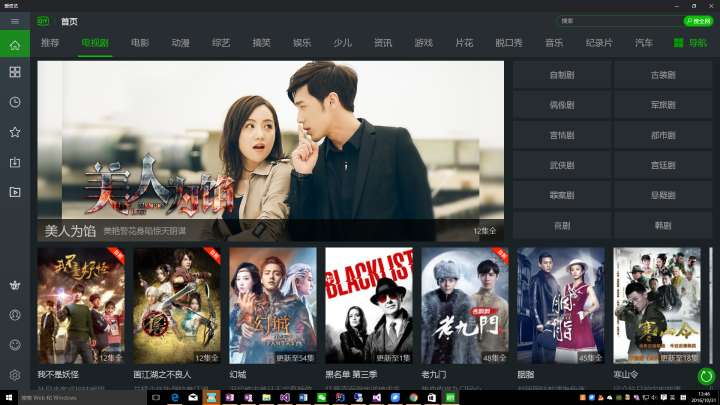Select 武侠剧 category button
This screenshot has width=720, height=405.
(562, 165)
